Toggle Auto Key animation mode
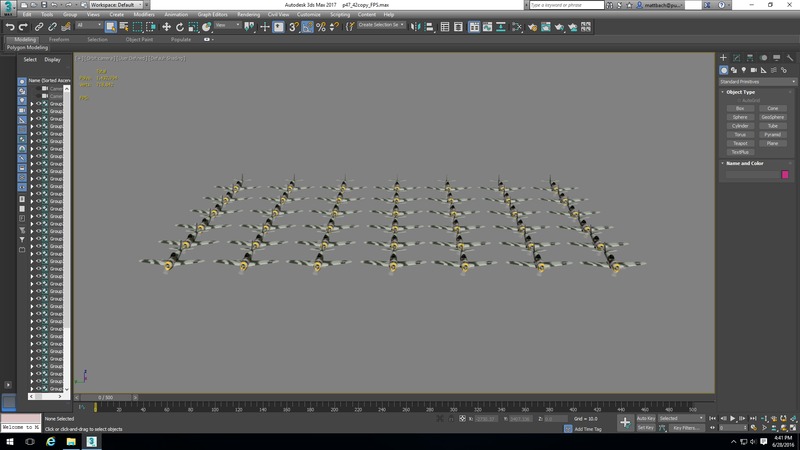The image size is (800, 450). pos(645,418)
